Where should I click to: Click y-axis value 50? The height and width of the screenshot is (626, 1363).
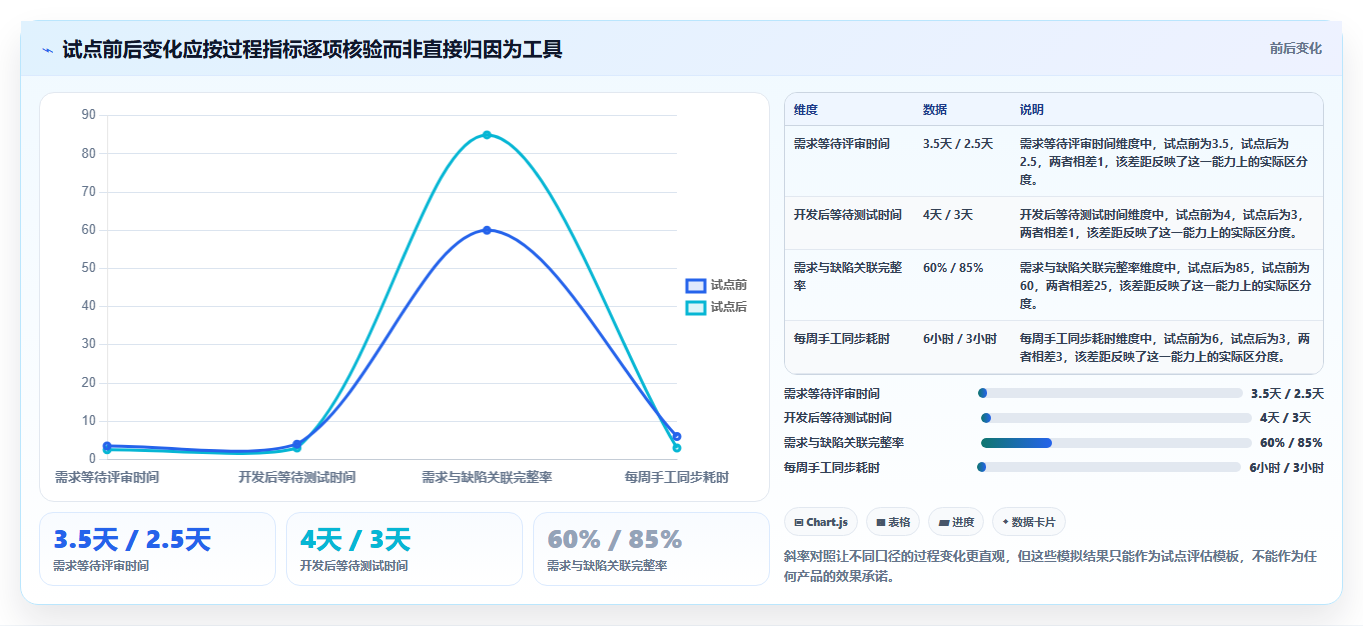pos(89,268)
